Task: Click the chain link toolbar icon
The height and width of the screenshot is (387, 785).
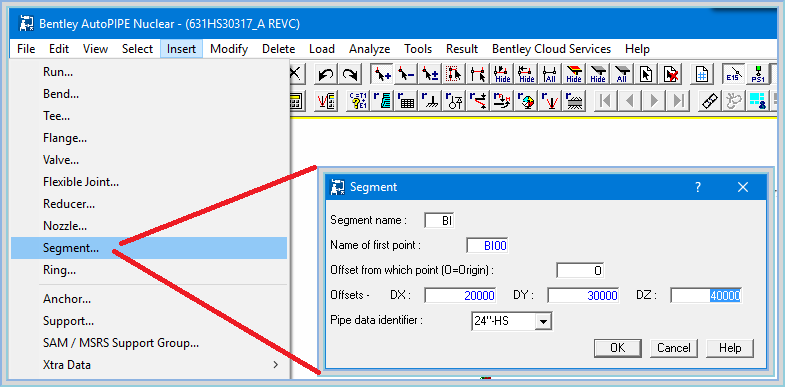Action: click(x=708, y=101)
